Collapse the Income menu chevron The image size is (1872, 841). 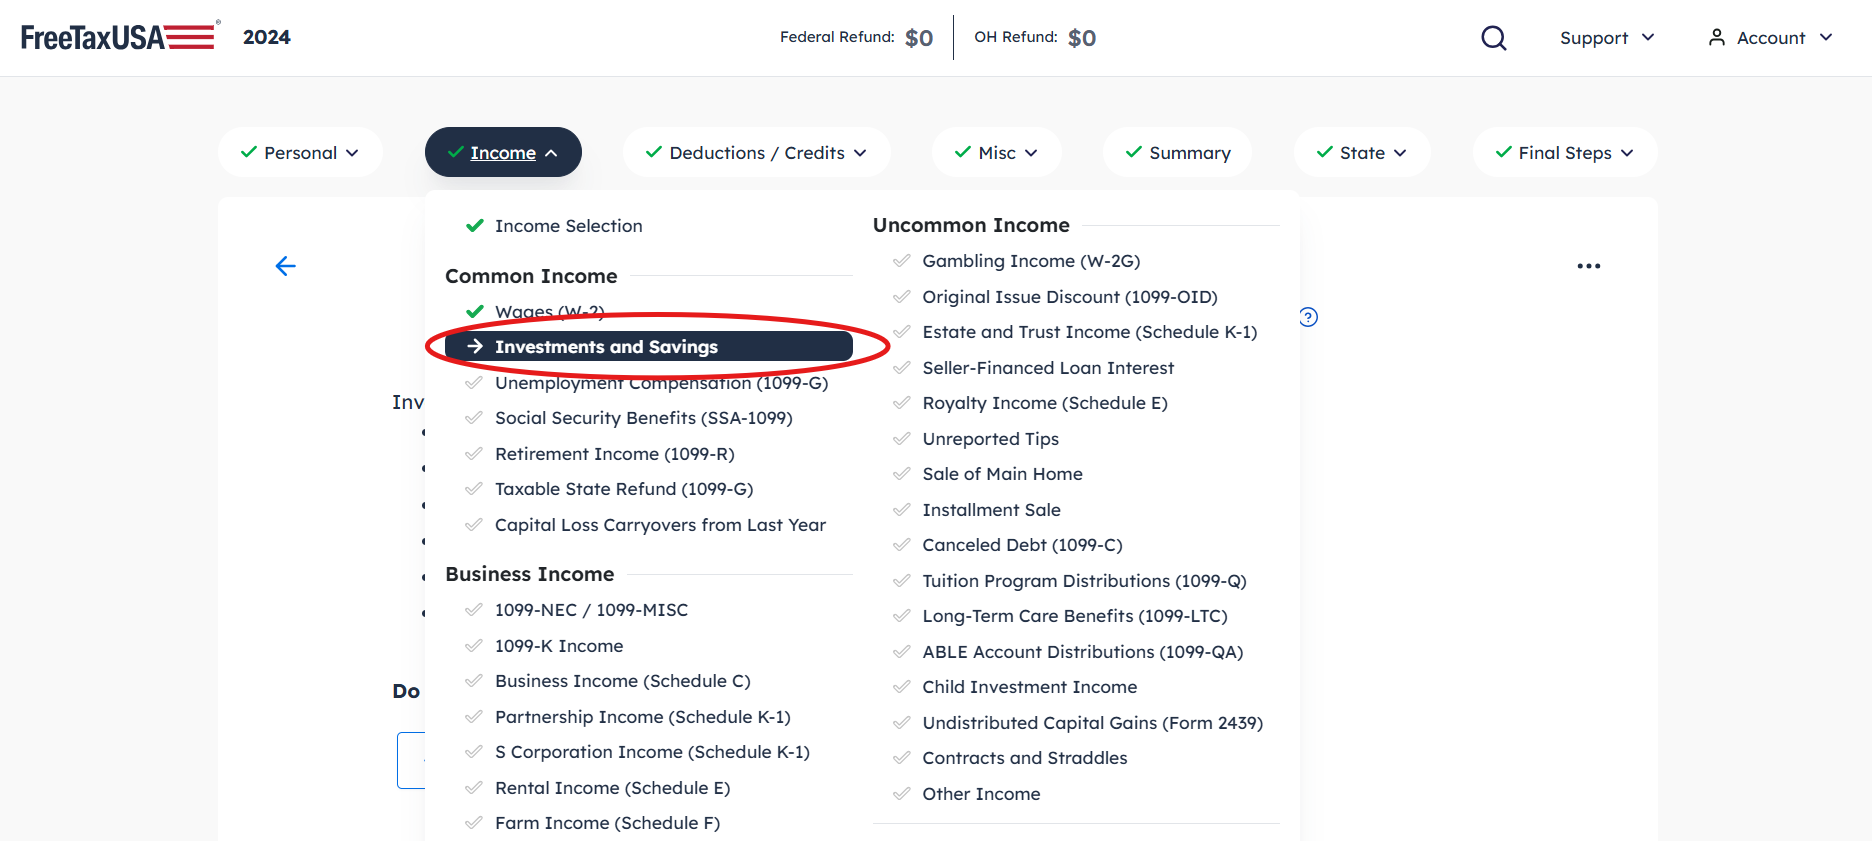click(x=551, y=153)
